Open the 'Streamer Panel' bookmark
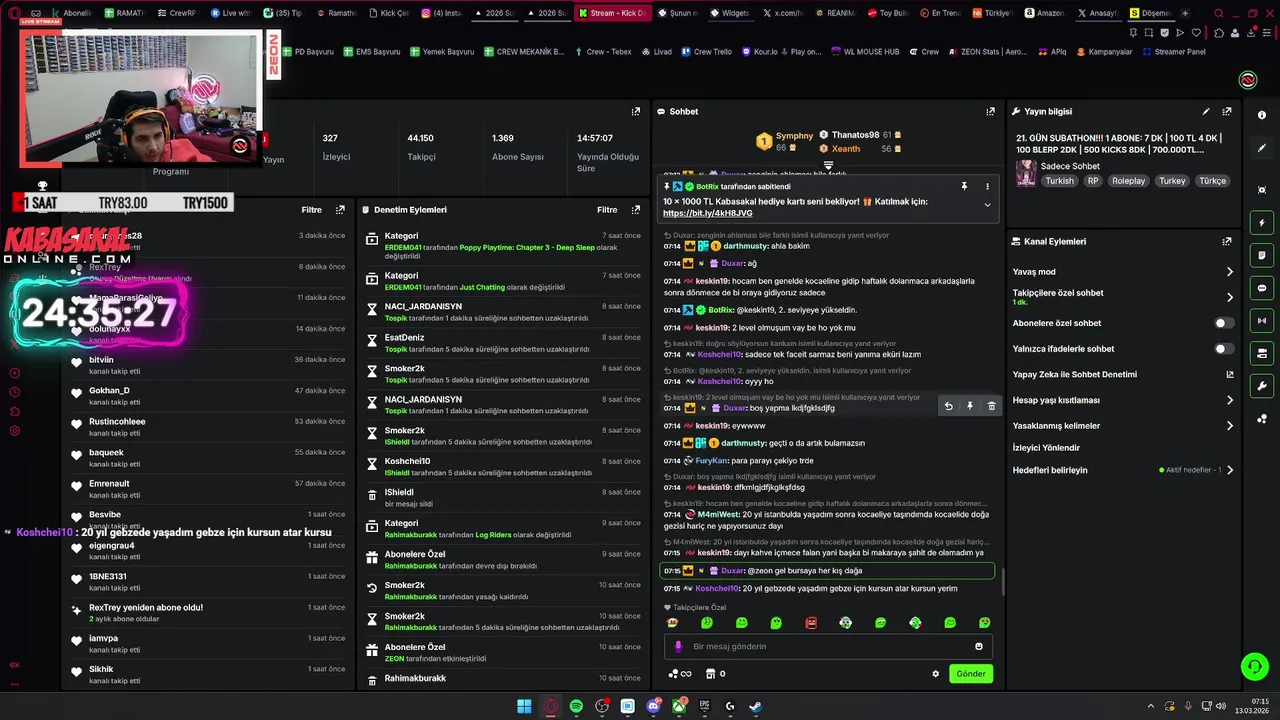1280x720 pixels. pos(1174,52)
